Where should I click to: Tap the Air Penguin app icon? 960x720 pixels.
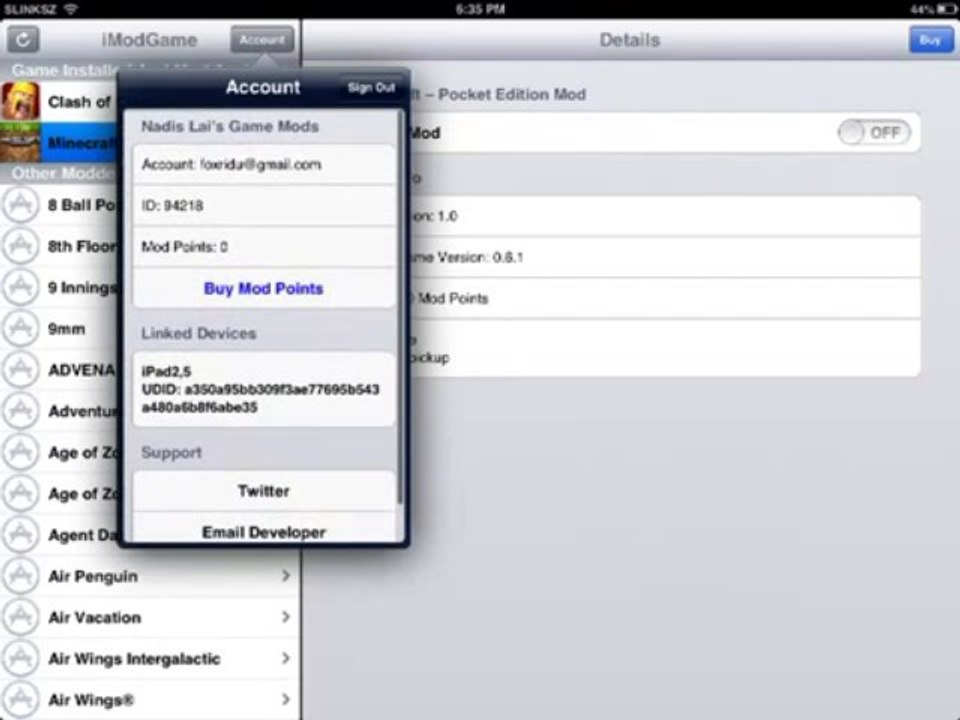(21, 576)
